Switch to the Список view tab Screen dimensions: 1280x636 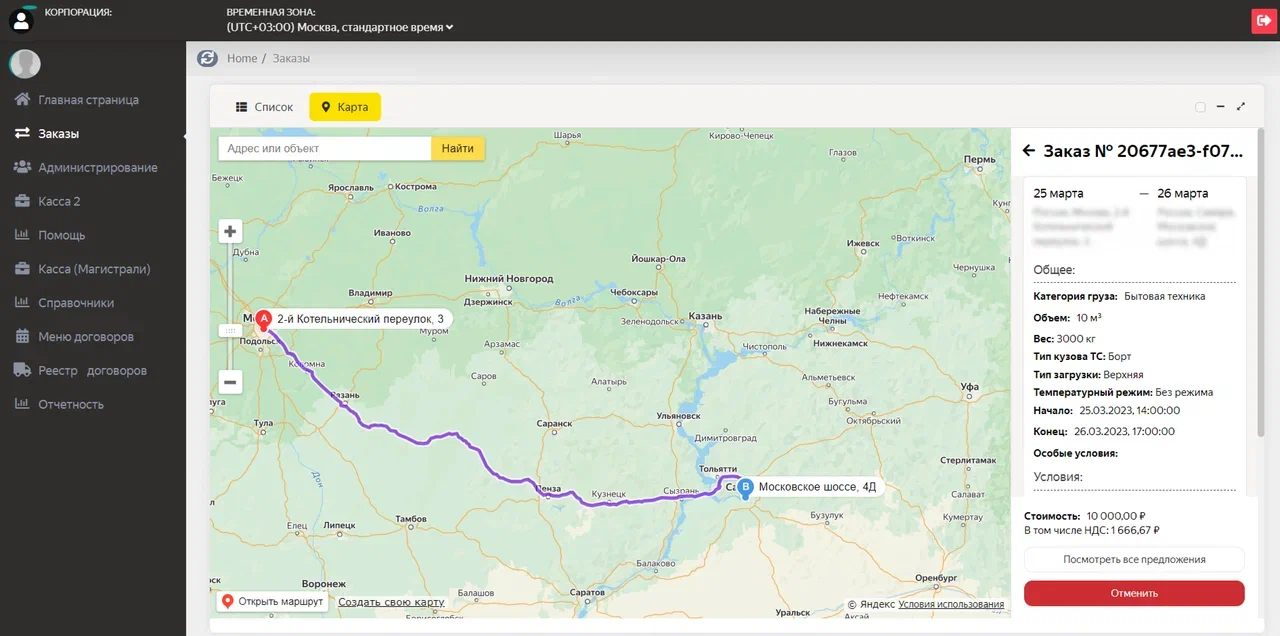point(264,107)
